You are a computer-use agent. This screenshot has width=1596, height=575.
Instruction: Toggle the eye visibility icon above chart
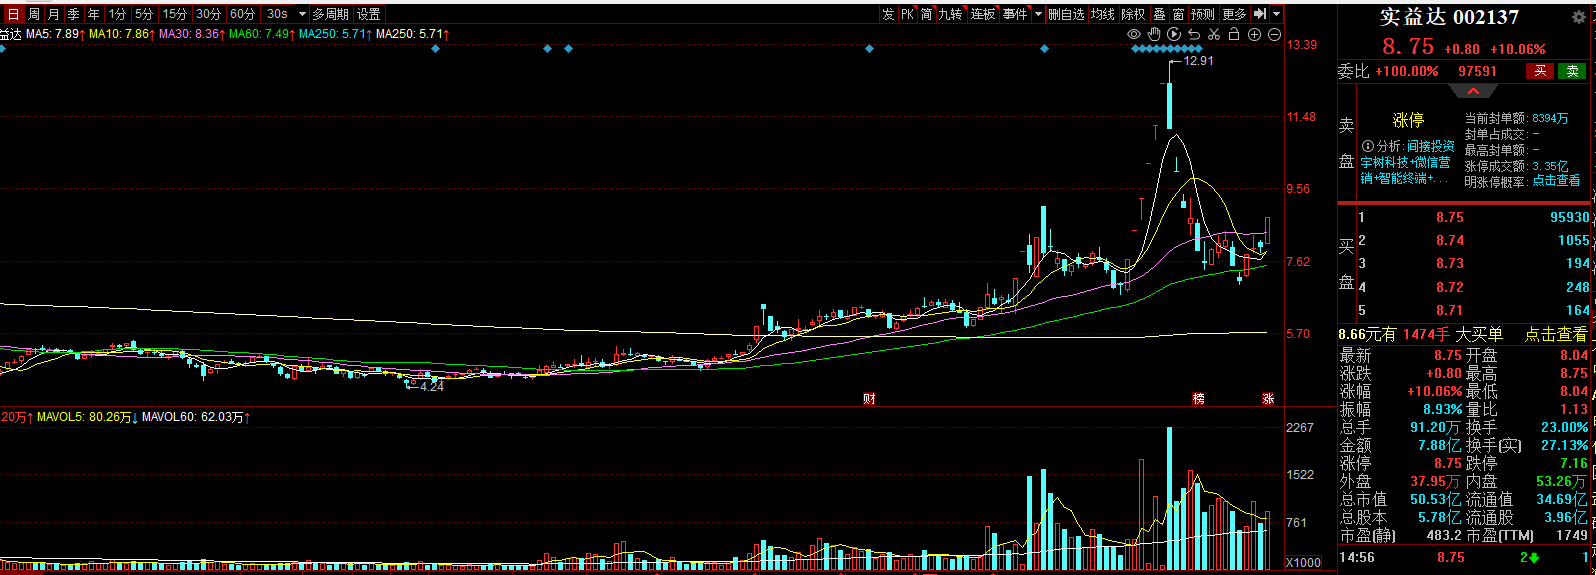pos(1134,34)
